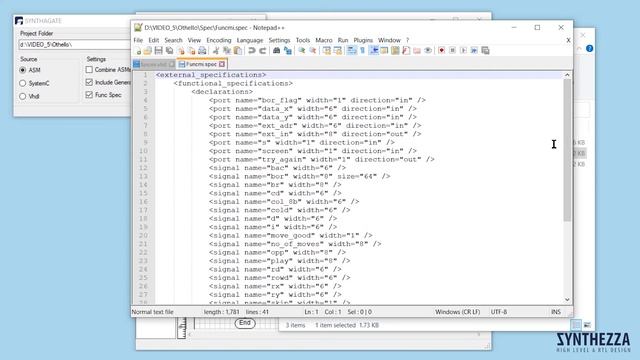Toggle Show All Characters pilcrow icon
This screenshot has height=360, width=640.
click(362, 51)
